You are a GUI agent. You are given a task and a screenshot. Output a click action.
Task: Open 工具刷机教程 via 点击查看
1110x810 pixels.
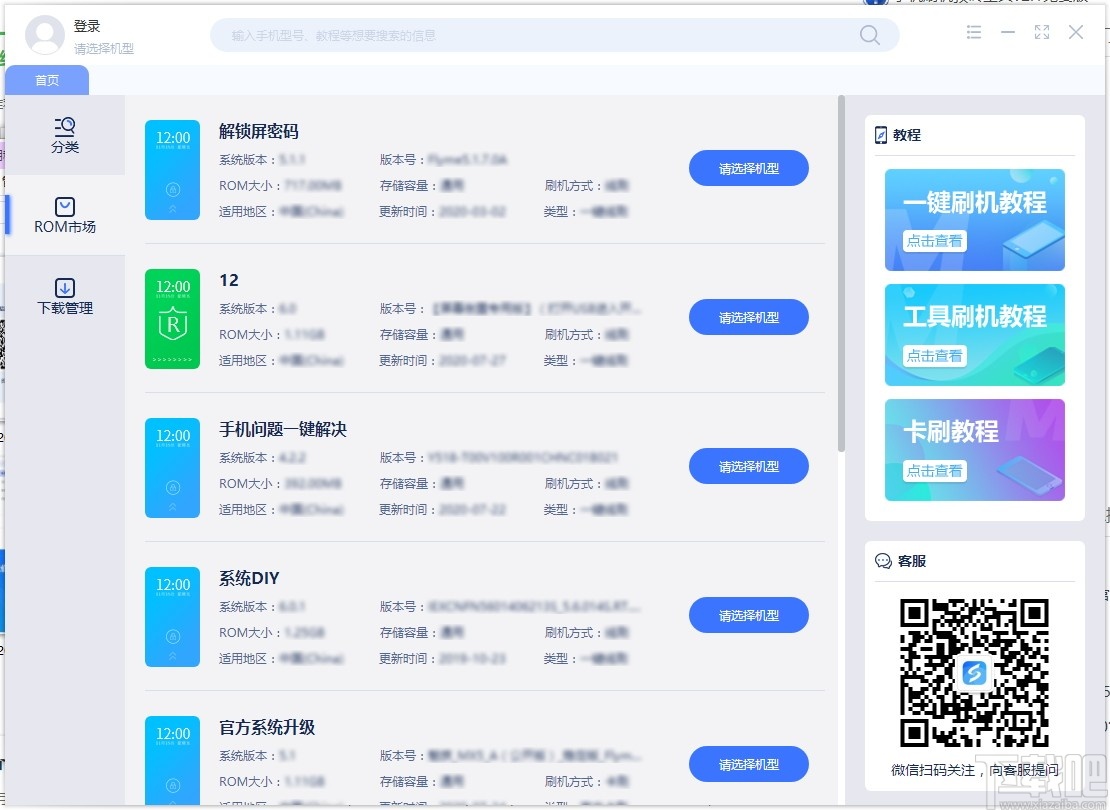[x=933, y=356]
